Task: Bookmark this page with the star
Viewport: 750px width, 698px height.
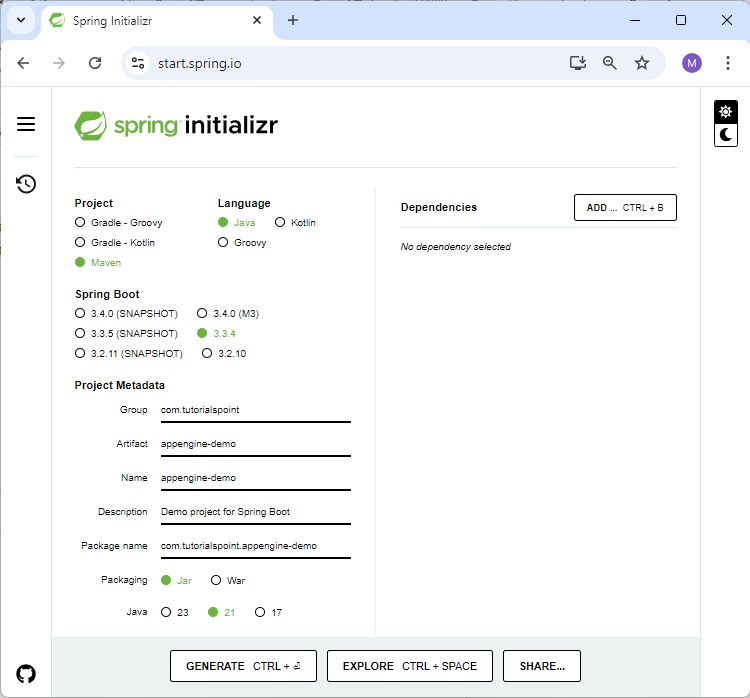Action: tap(641, 63)
